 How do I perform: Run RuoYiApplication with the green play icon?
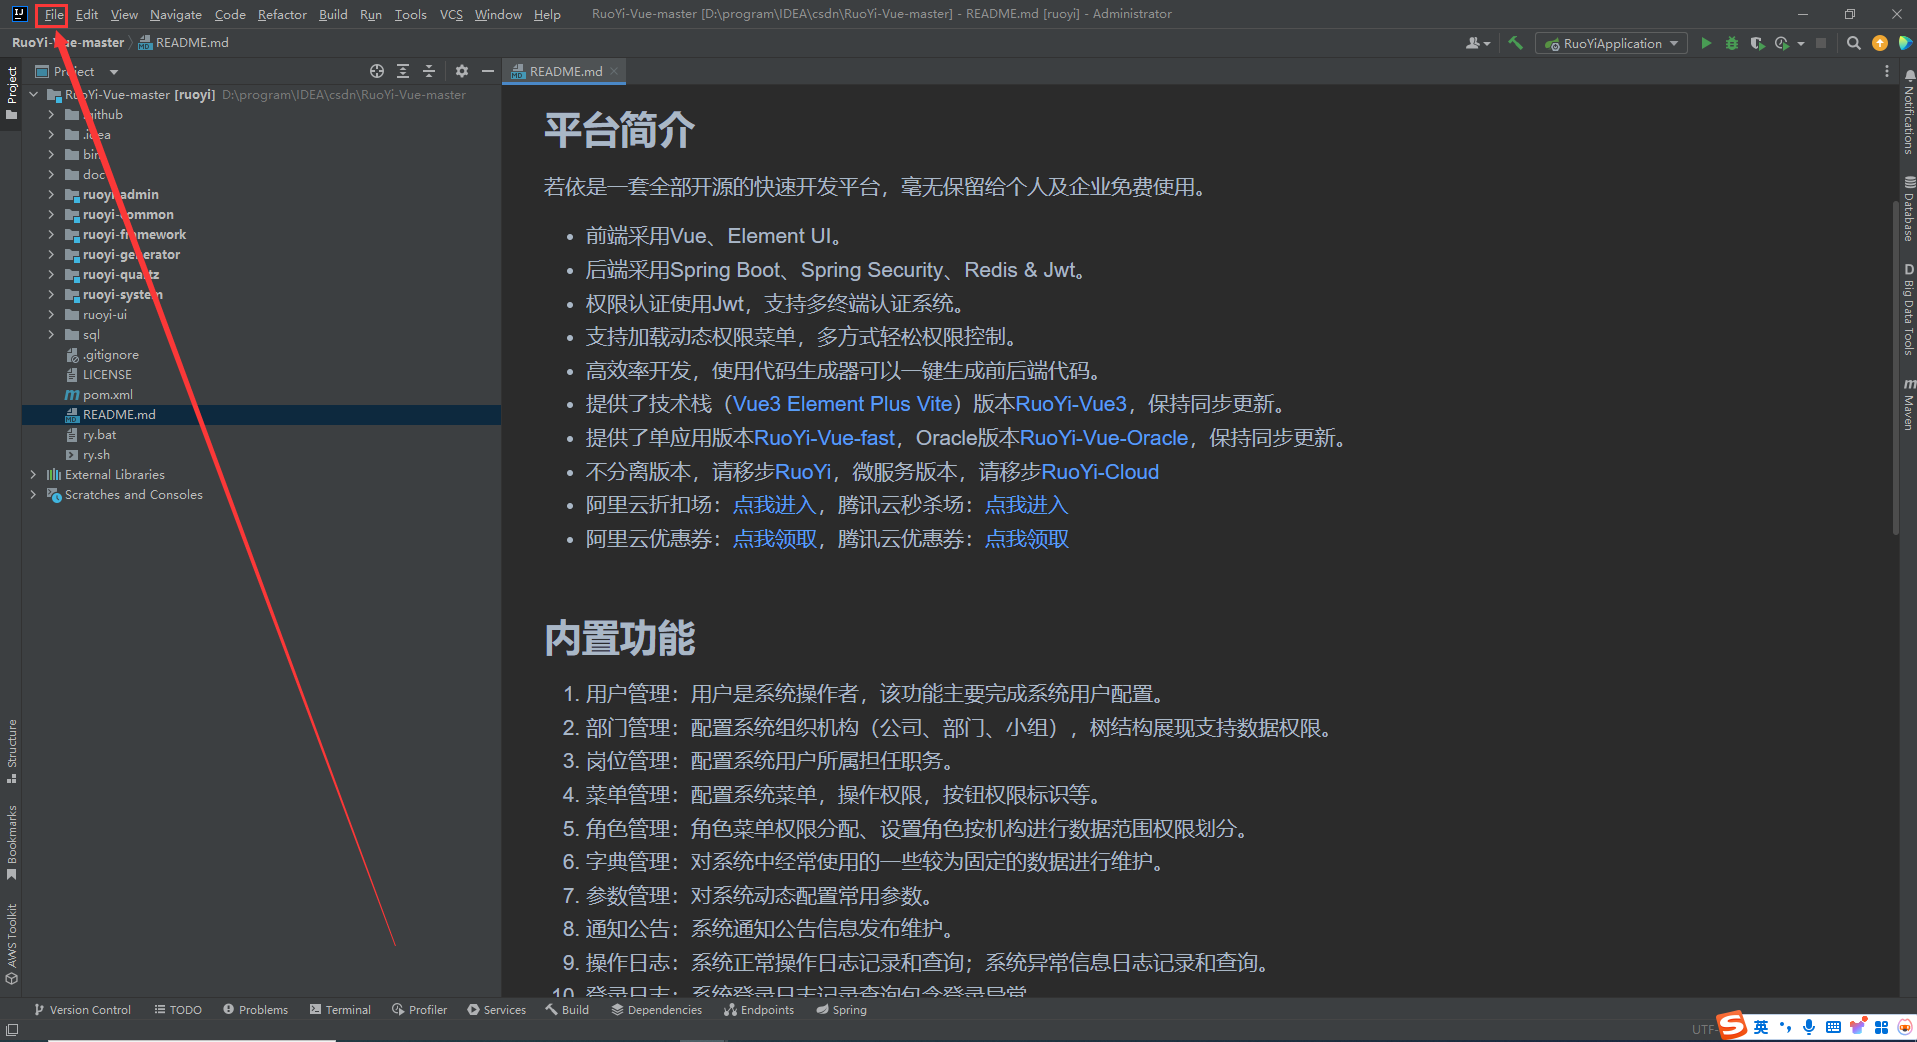coord(1706,43)
